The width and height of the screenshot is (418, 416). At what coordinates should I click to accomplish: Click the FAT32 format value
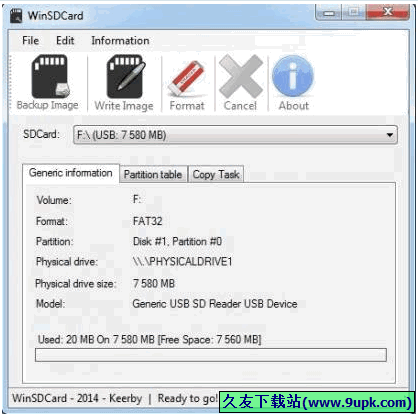[147, 221]
